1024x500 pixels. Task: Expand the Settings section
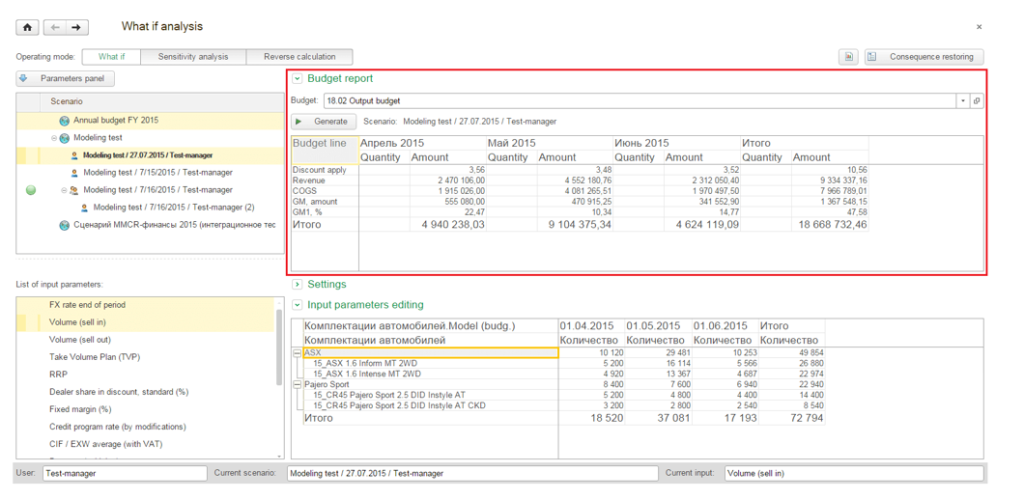click(297, 285)
